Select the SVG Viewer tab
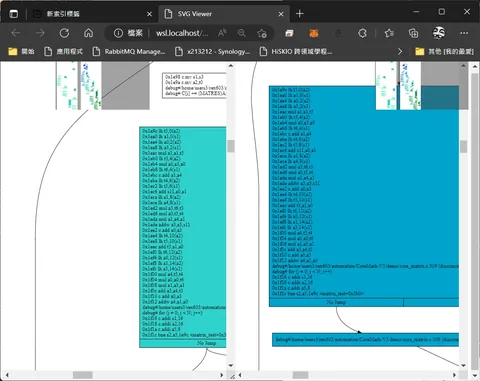This screenshot has width=480, height=381. click(224, 14)
